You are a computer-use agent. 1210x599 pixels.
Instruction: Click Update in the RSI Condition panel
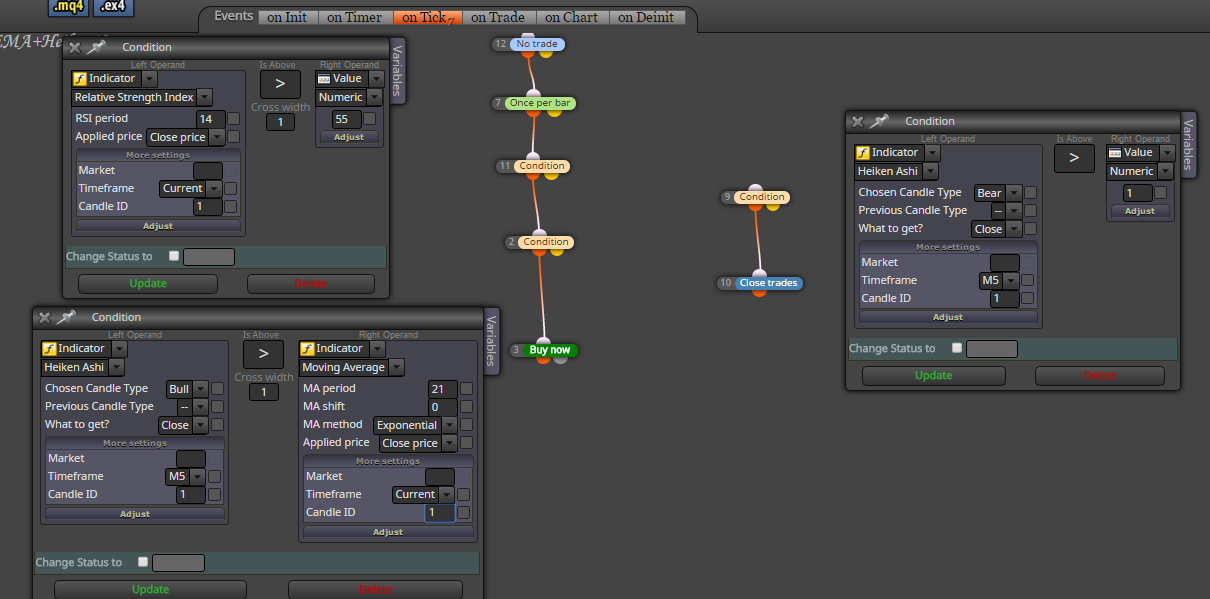click(149, 283)
